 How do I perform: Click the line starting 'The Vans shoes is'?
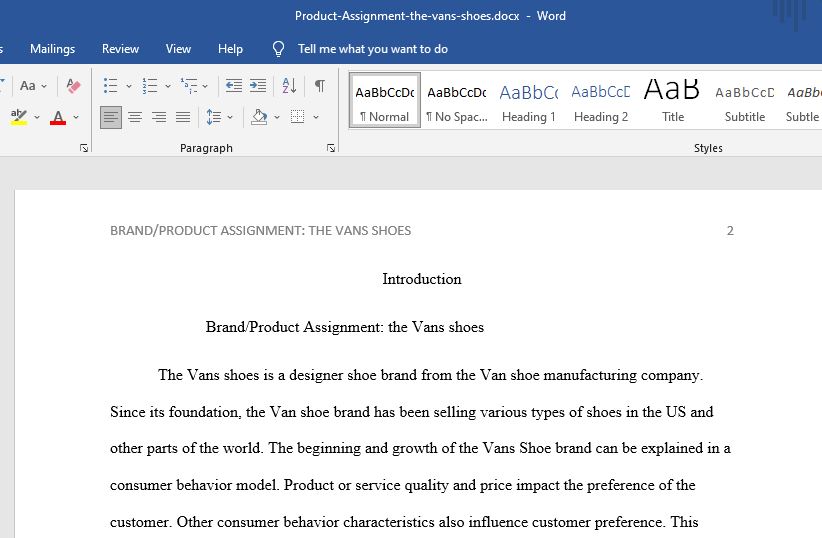430,375
